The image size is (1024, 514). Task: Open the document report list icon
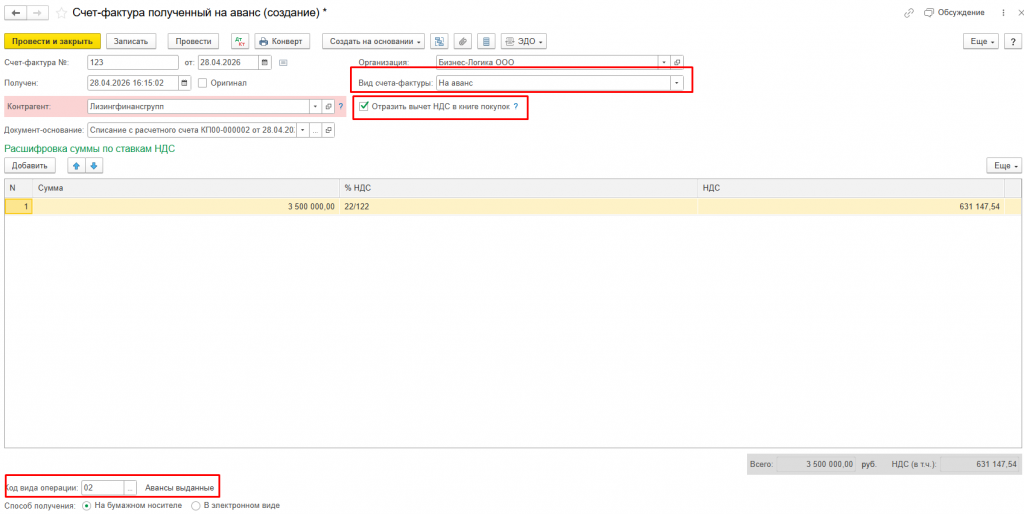[485, 41]
